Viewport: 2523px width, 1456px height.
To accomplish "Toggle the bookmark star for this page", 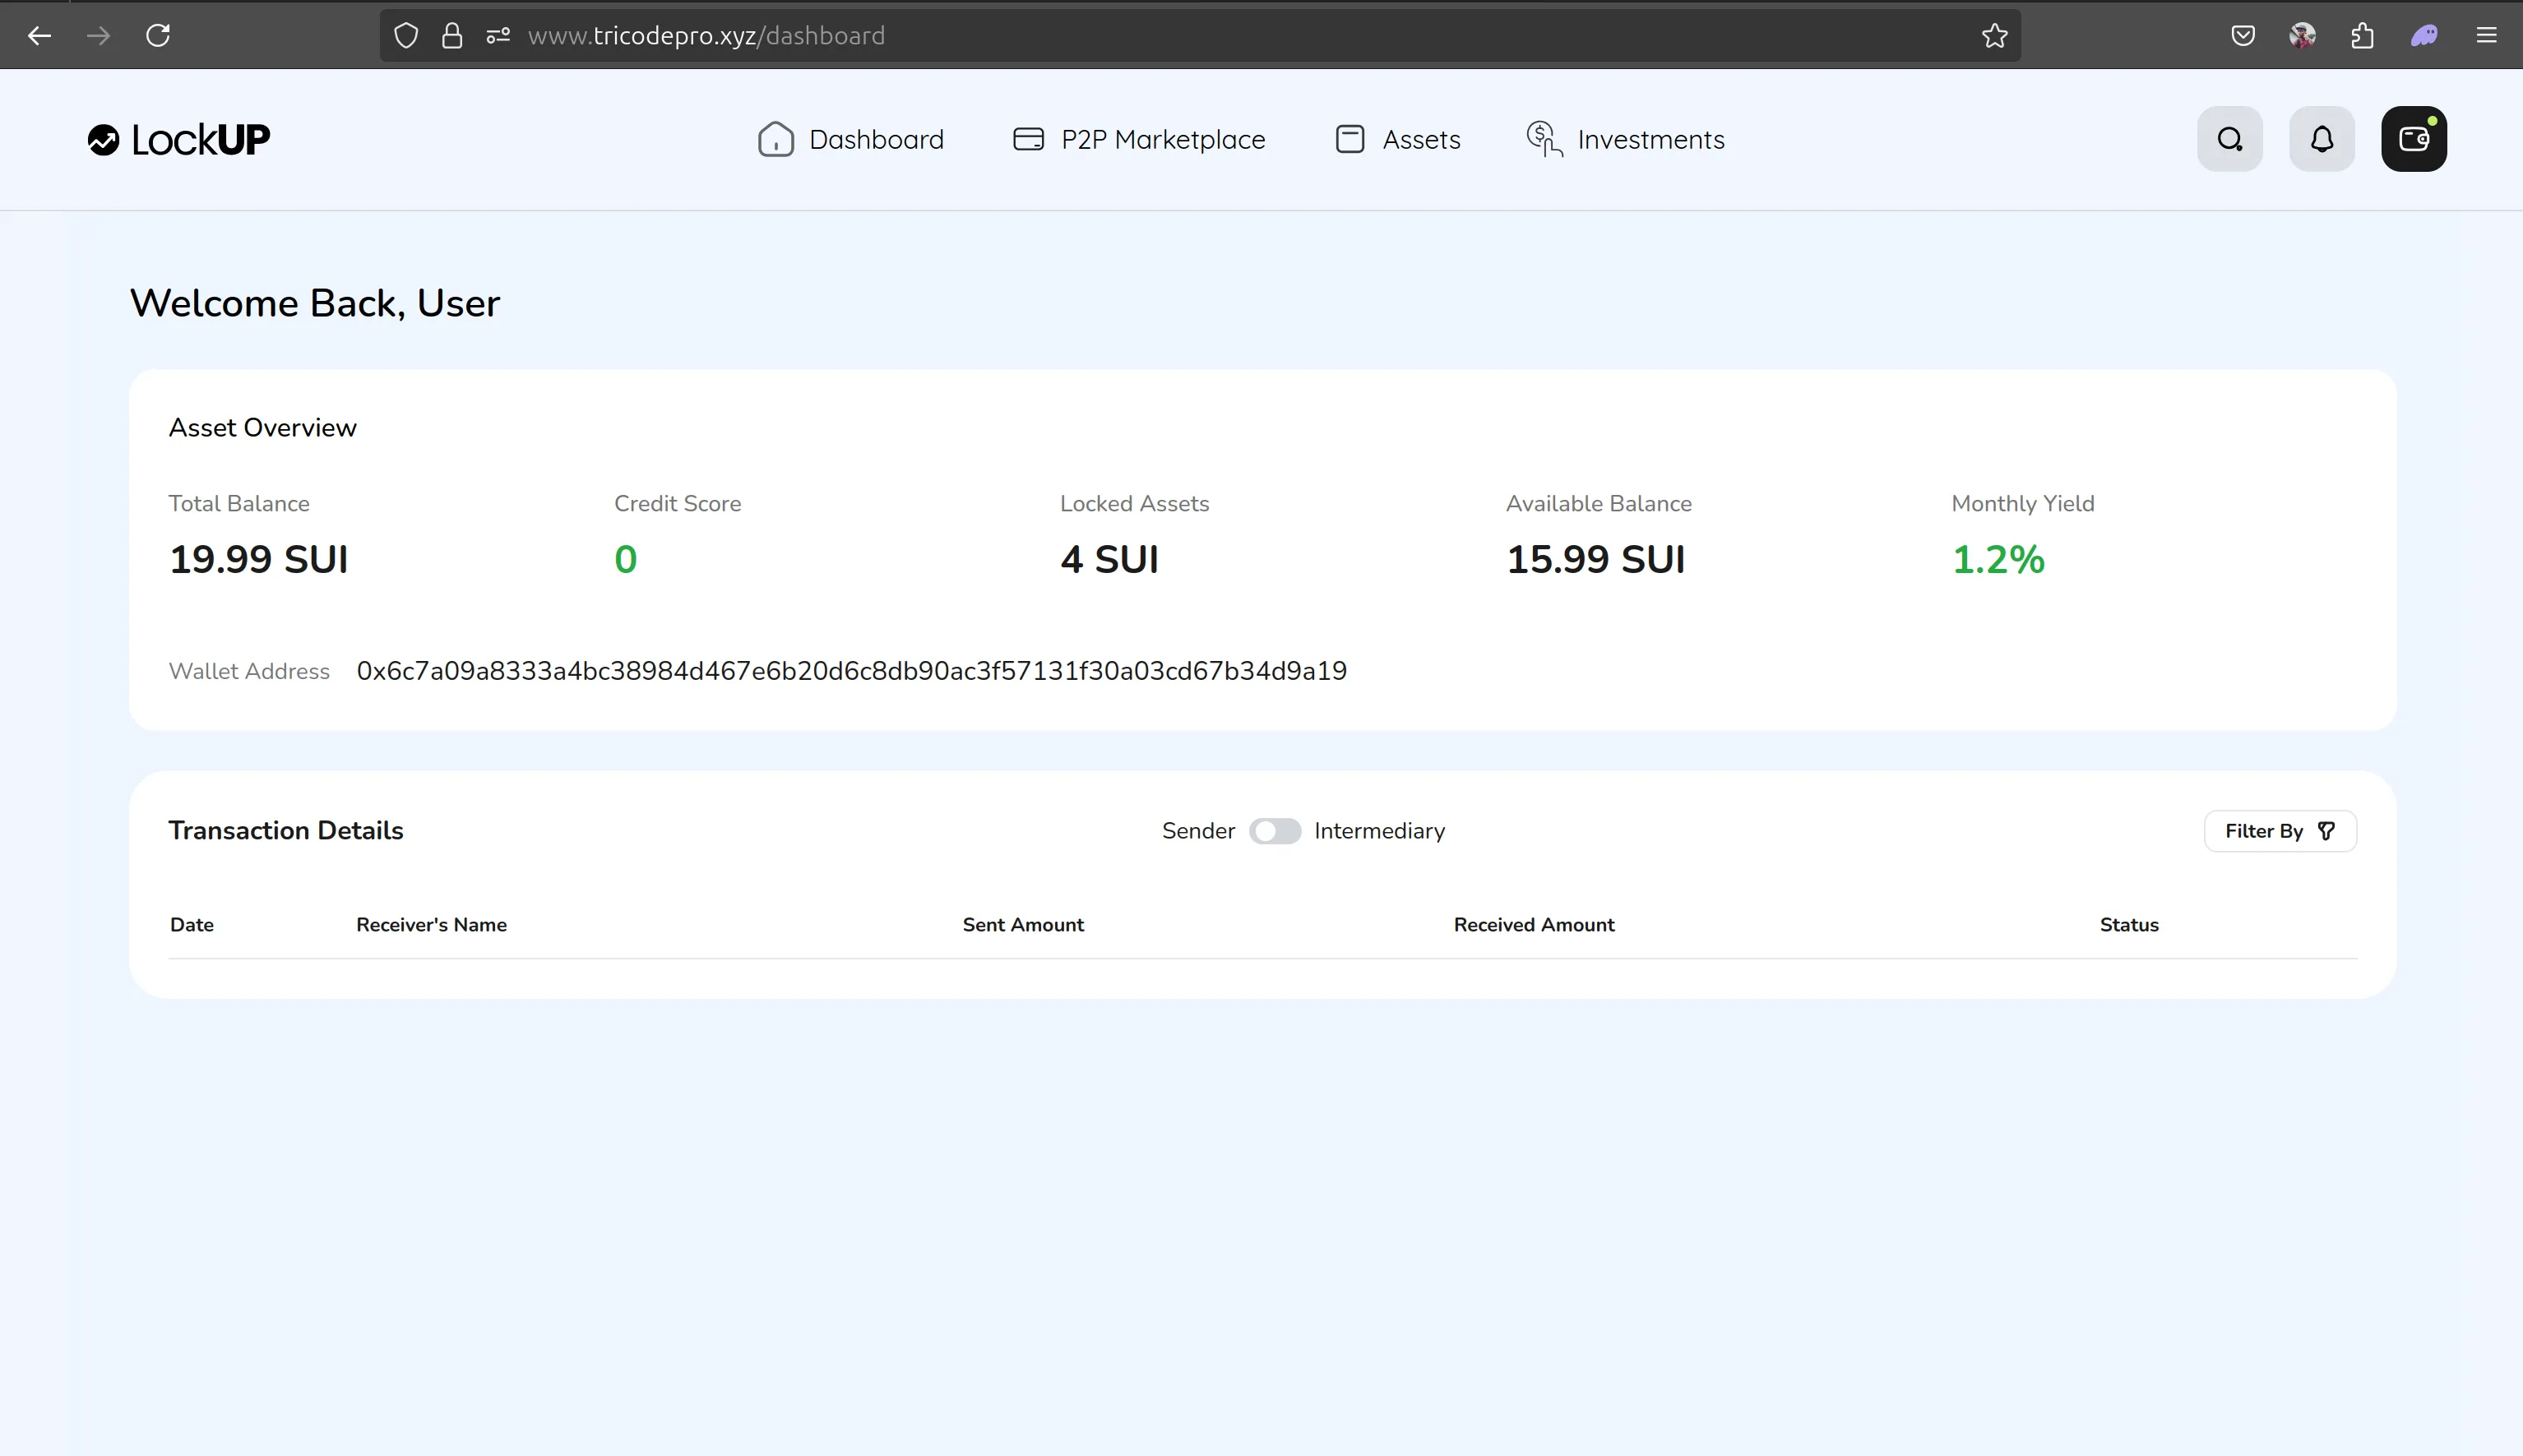I will (1993, 35).
